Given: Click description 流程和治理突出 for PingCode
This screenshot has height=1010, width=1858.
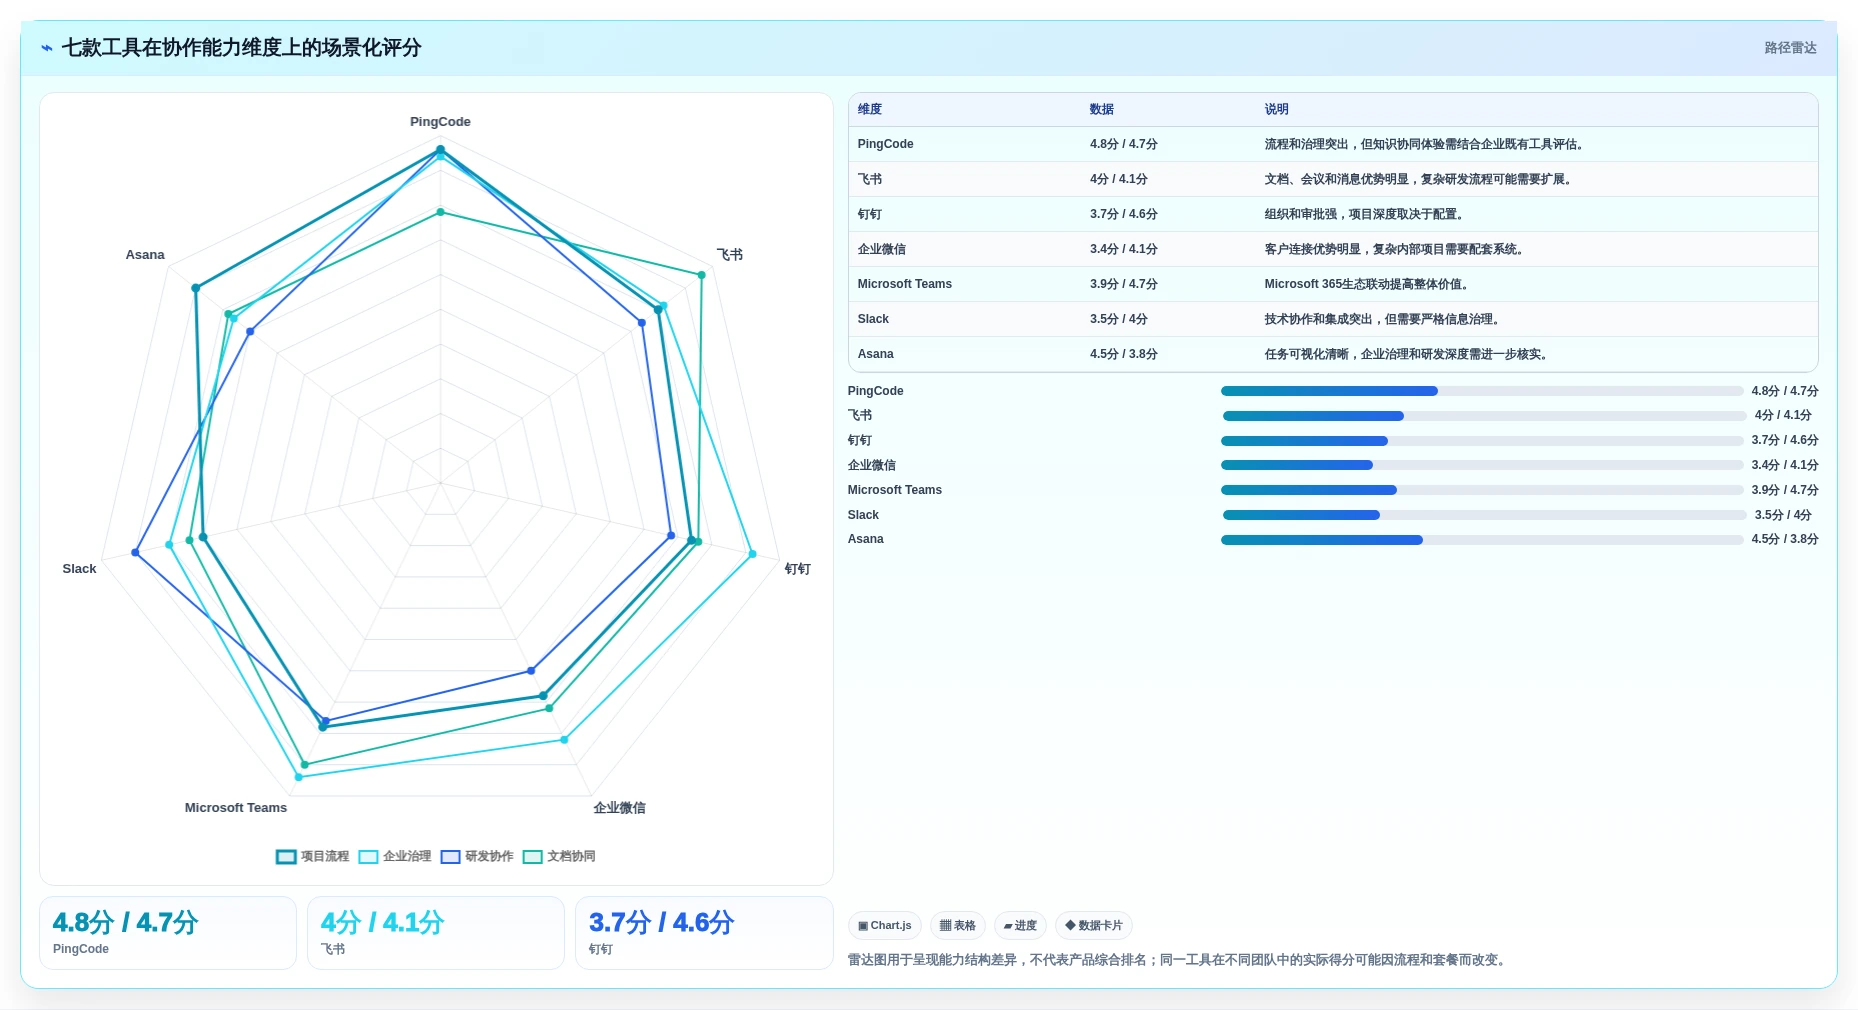Looking at the screenshot, I should tap(1424, 144).
